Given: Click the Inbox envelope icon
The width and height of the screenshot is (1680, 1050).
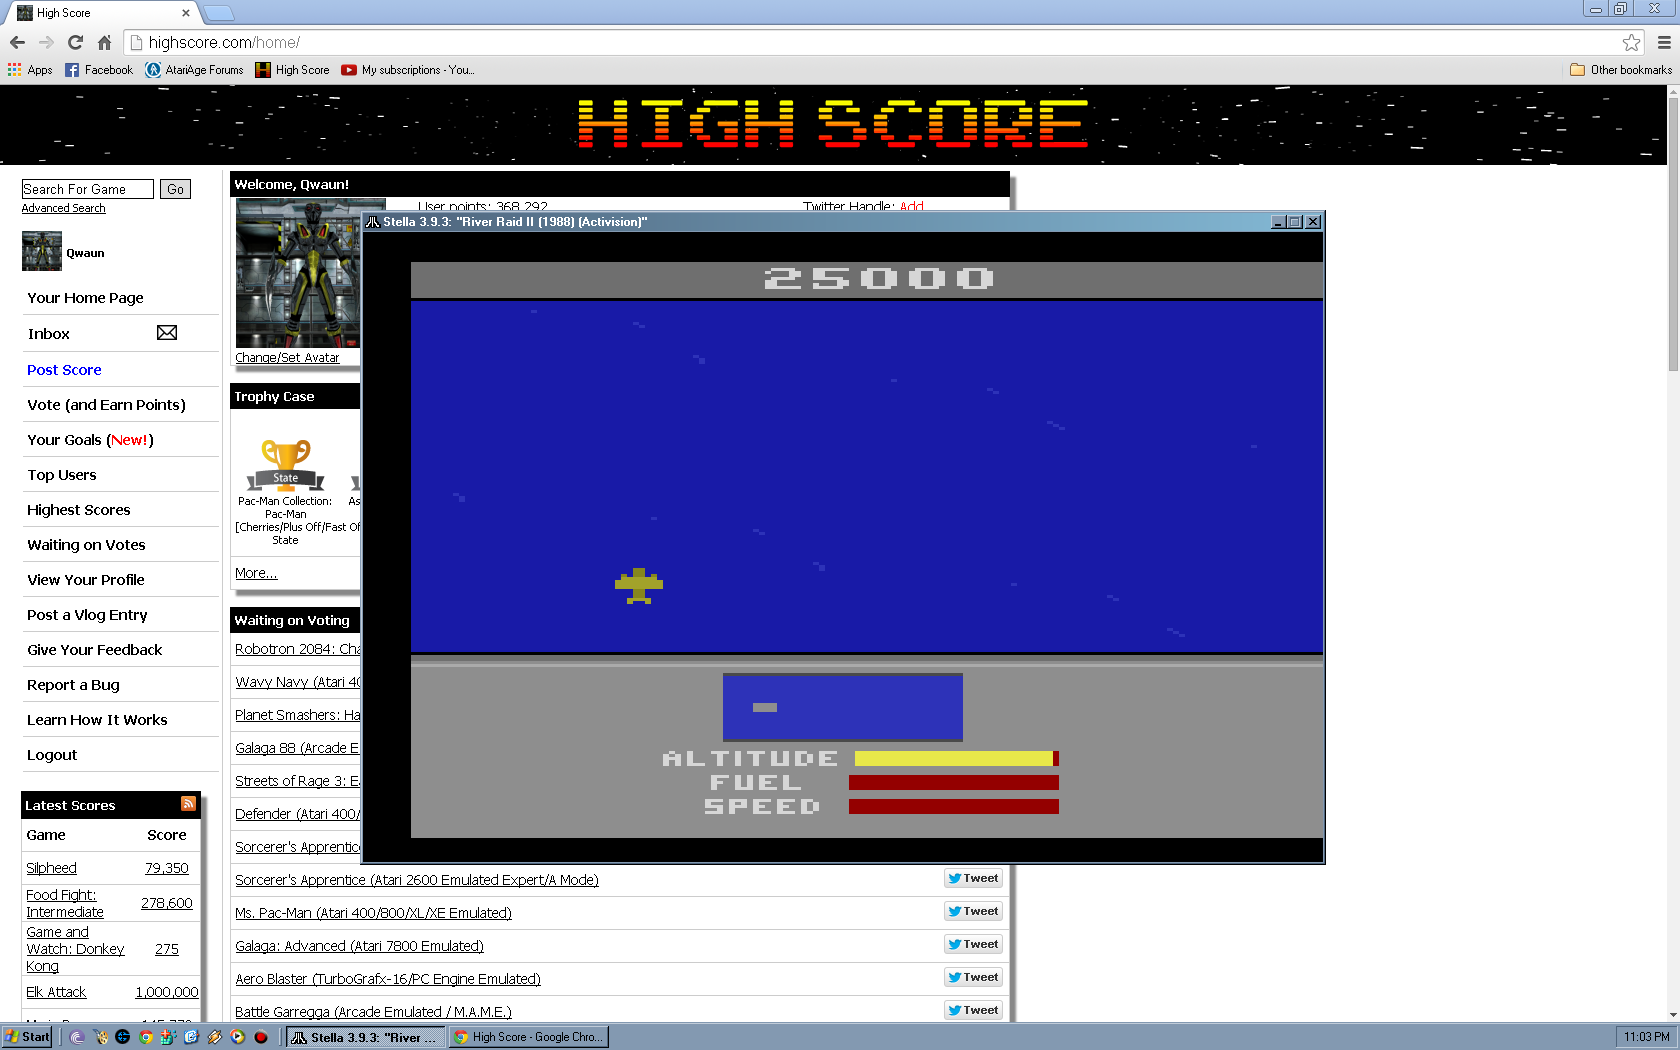Looking at the screenshot, I should click(x=167, y=333).
